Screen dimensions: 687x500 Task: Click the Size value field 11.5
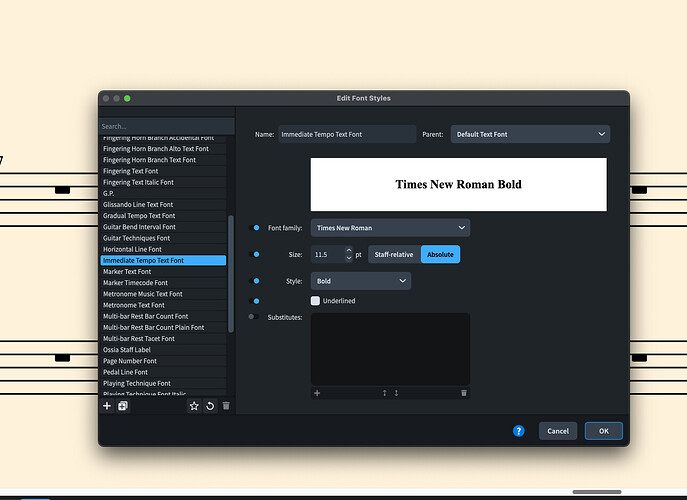pos(328,254)
